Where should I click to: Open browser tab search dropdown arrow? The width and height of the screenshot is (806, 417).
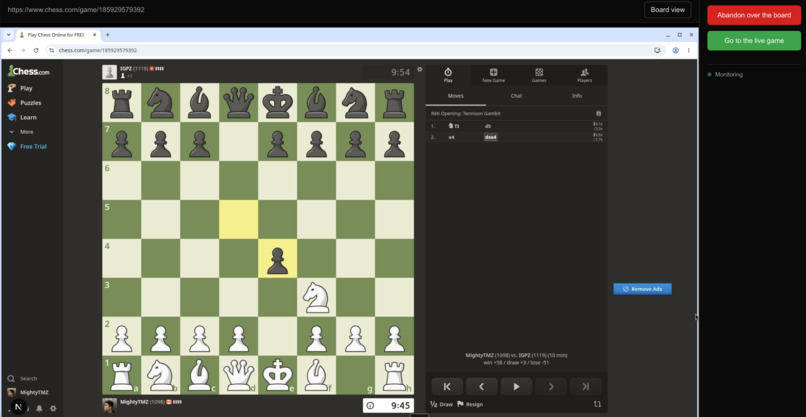point(9,35)
